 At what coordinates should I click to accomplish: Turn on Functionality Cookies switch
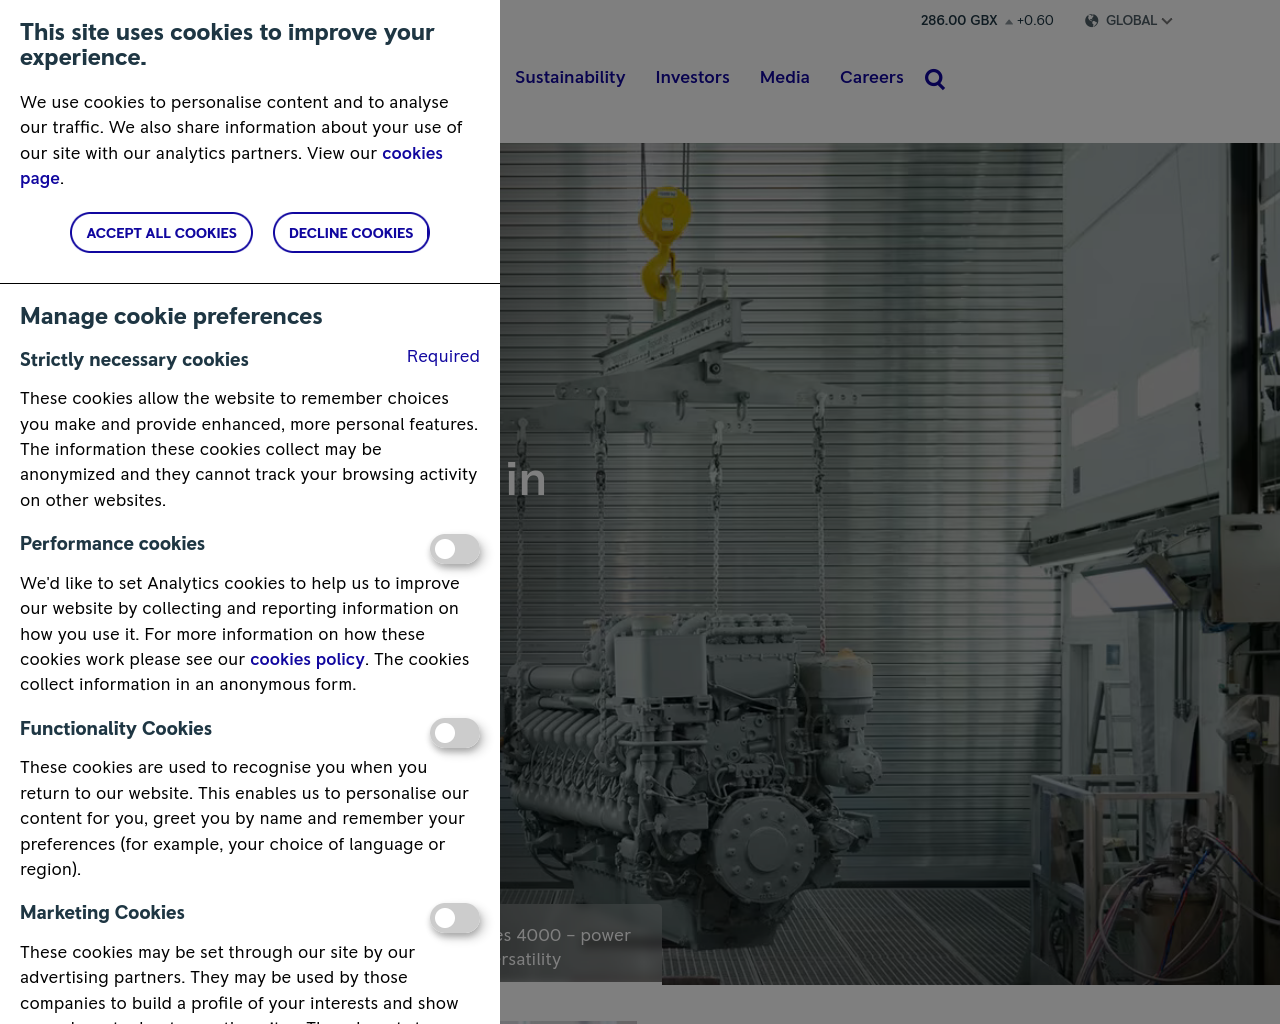(455, 733)
